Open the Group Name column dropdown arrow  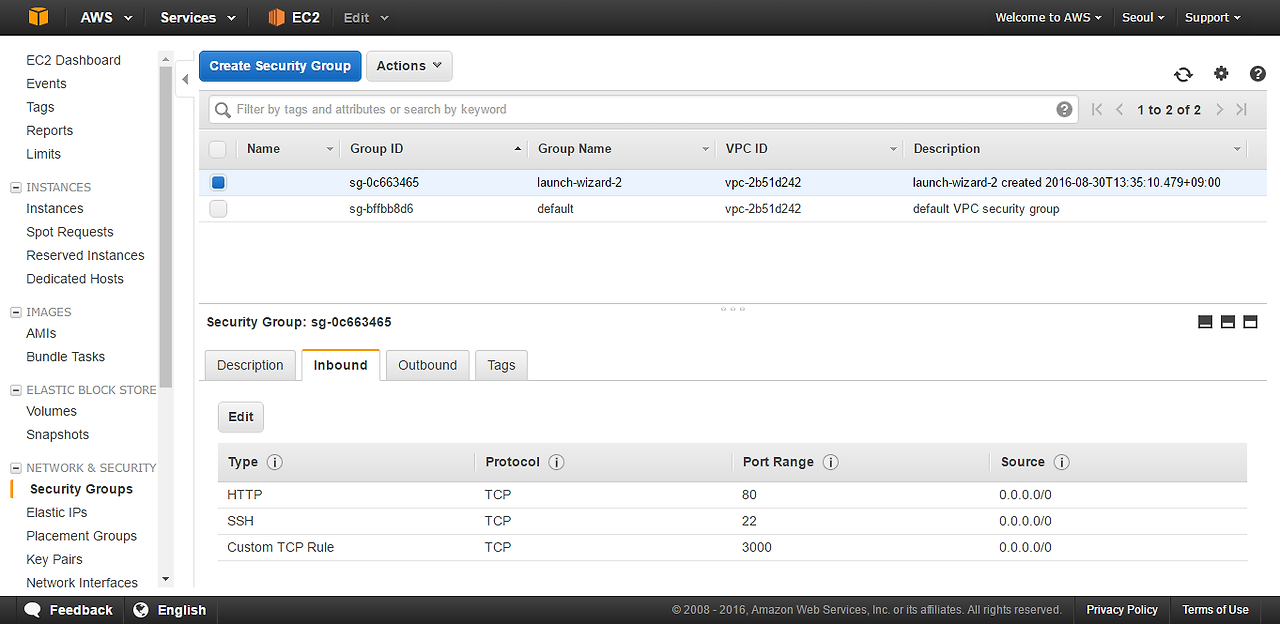pos(706,149)
